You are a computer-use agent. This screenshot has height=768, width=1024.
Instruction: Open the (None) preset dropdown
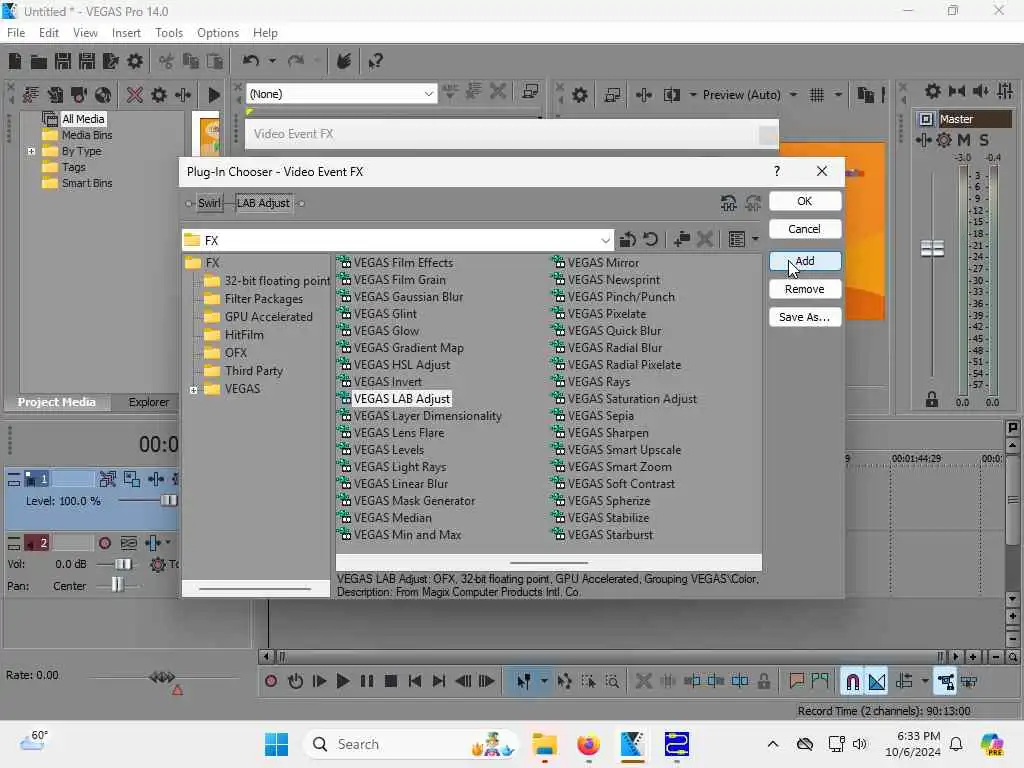pos(428,94)
